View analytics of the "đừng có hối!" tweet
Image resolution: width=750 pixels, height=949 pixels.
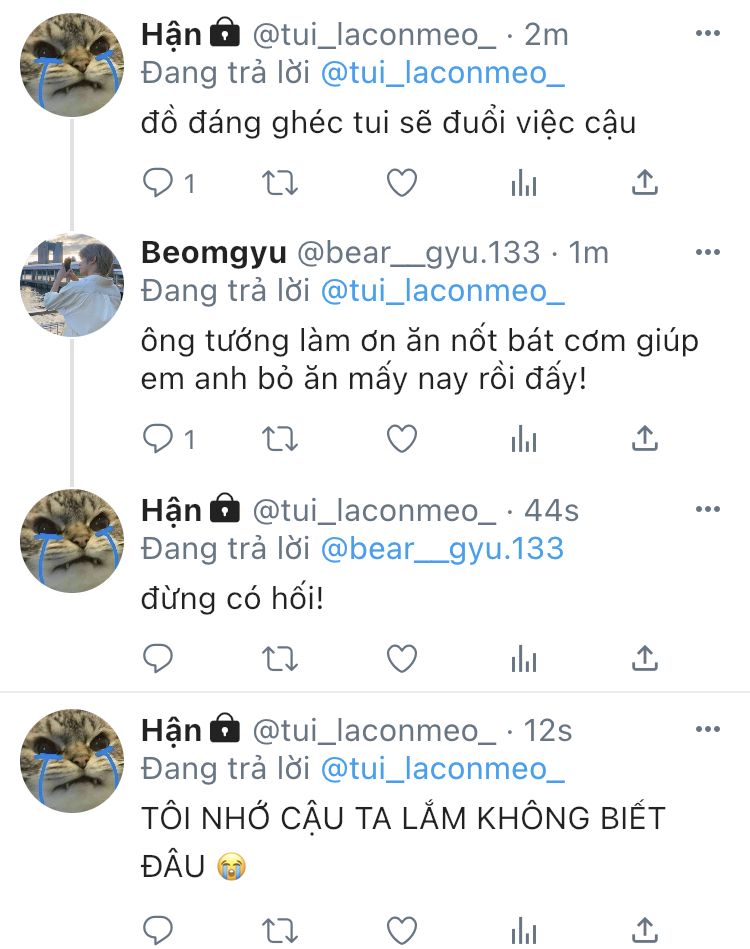click(x=524, y=658)
